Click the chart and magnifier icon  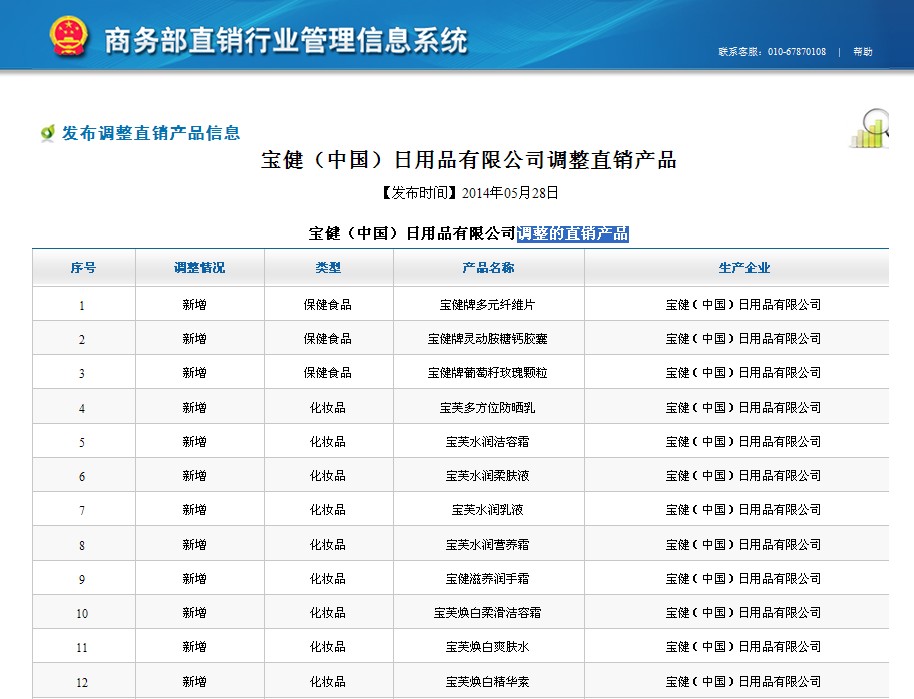tap(870, 127)
